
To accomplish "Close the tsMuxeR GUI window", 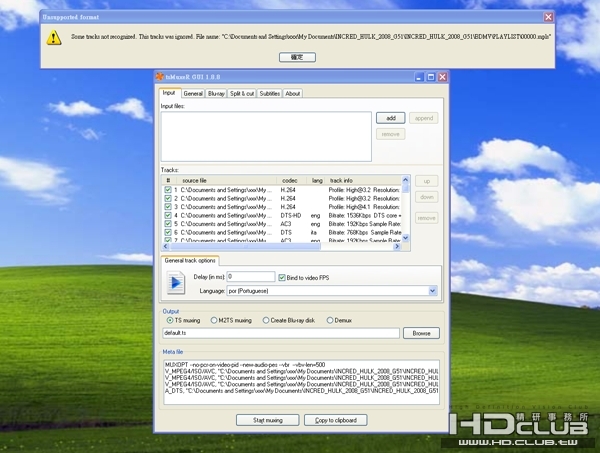I will pyautogui.click(x=442, y=77).
